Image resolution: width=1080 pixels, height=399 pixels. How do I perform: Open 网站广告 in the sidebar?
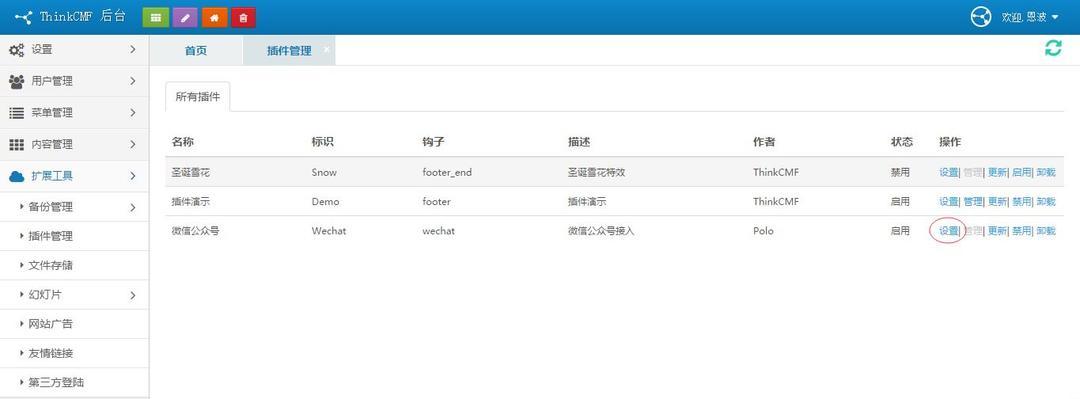[x=50, y=324]
